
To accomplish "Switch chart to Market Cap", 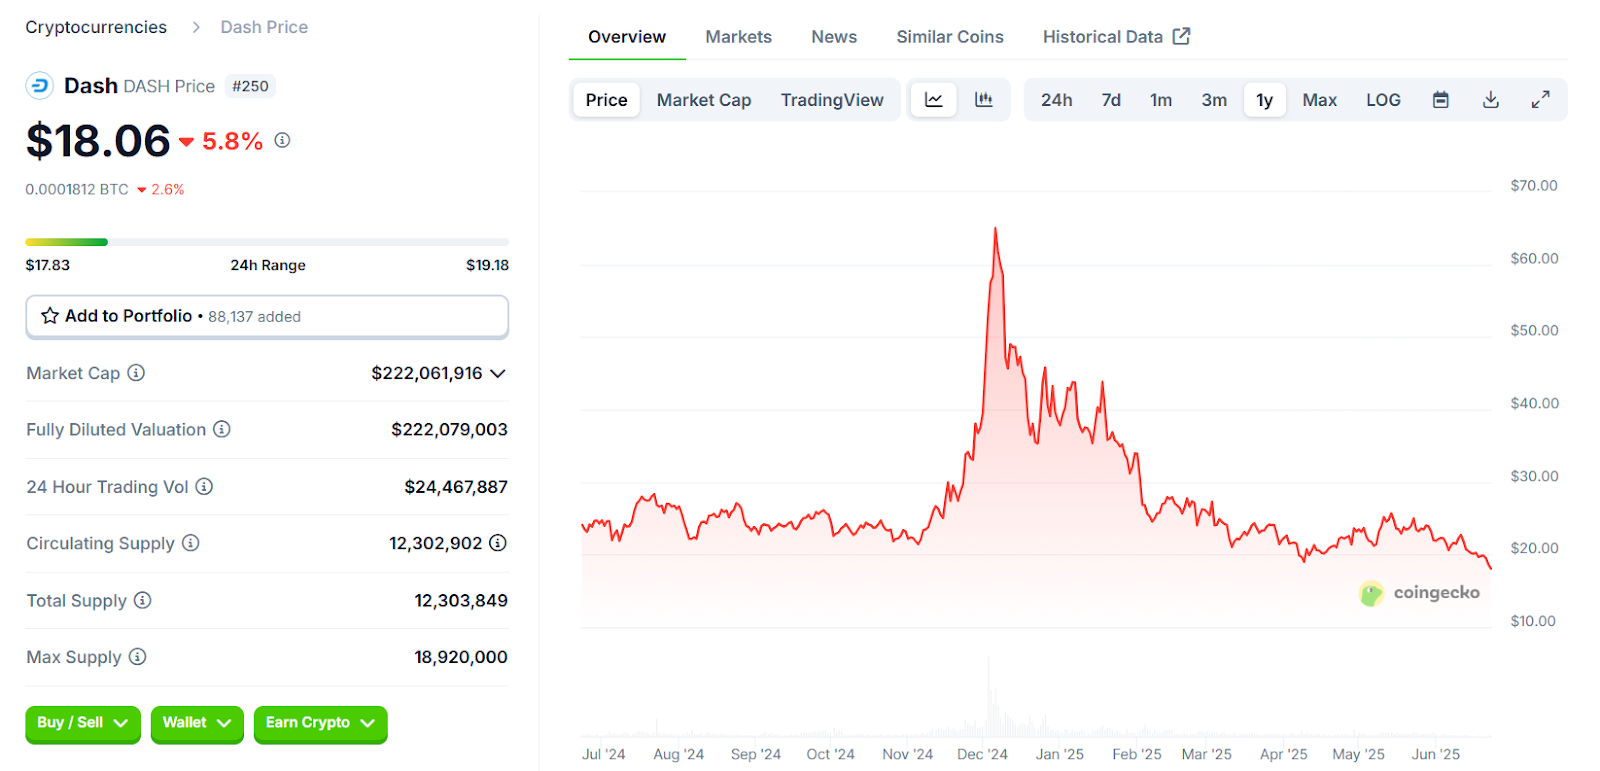I will point(703,100).
